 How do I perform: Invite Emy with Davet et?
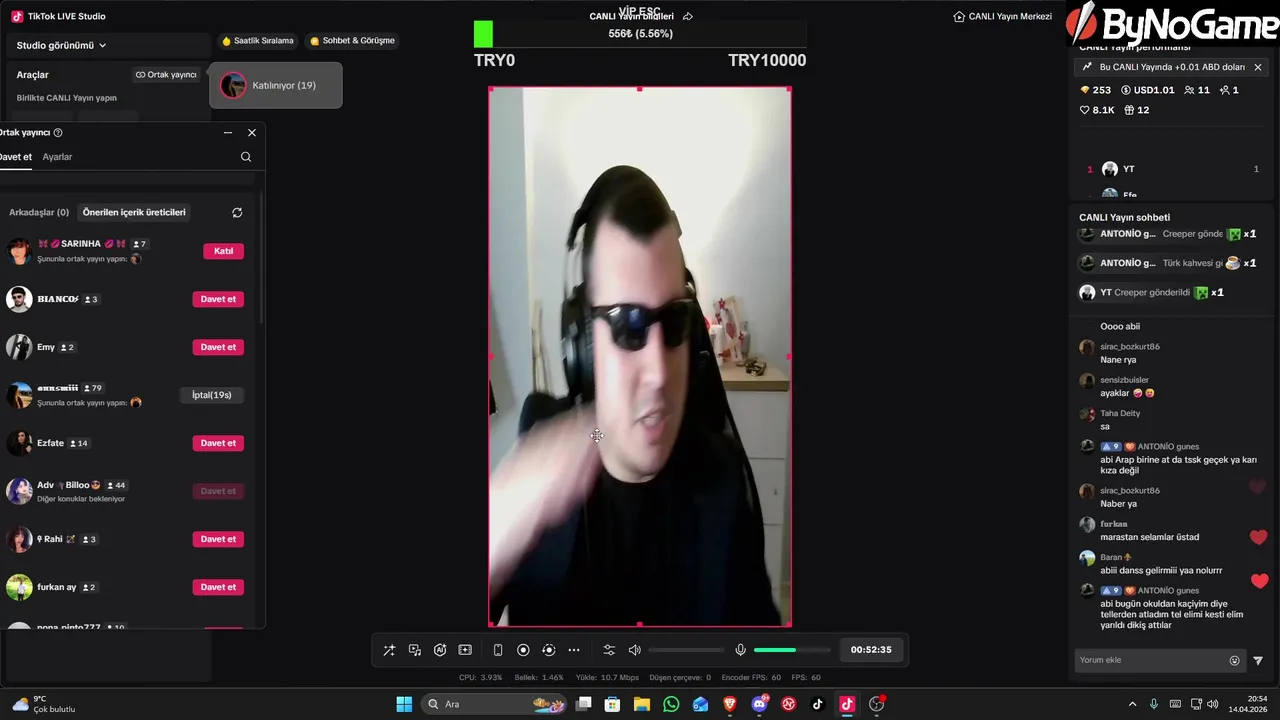point(218,347)
